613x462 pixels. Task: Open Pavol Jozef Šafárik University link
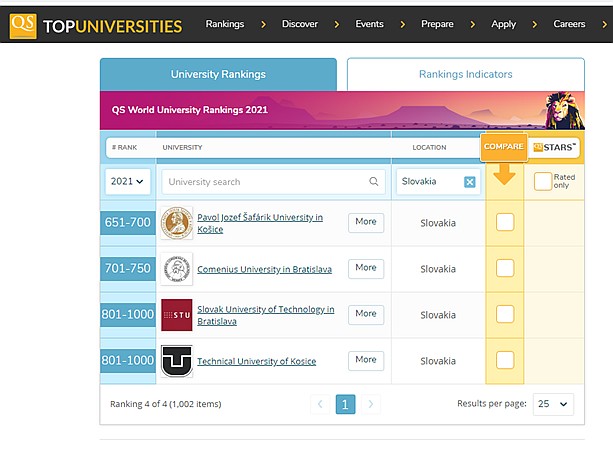(260, 223)
